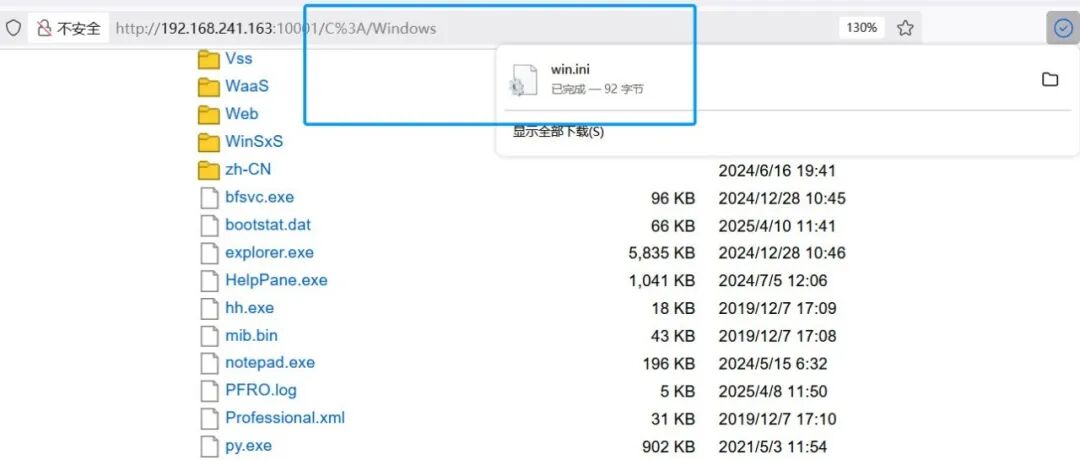
Task: Open containing folder for win.ini download
Action: click(x=1050, y=79)
